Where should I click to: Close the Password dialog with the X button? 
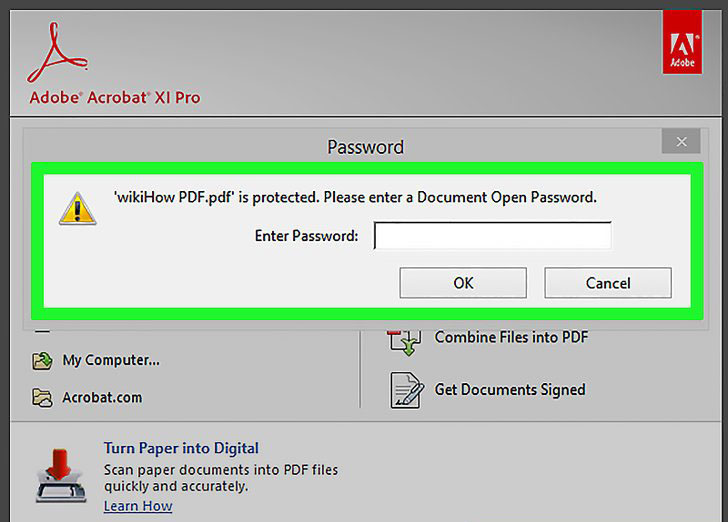point(681,142)
